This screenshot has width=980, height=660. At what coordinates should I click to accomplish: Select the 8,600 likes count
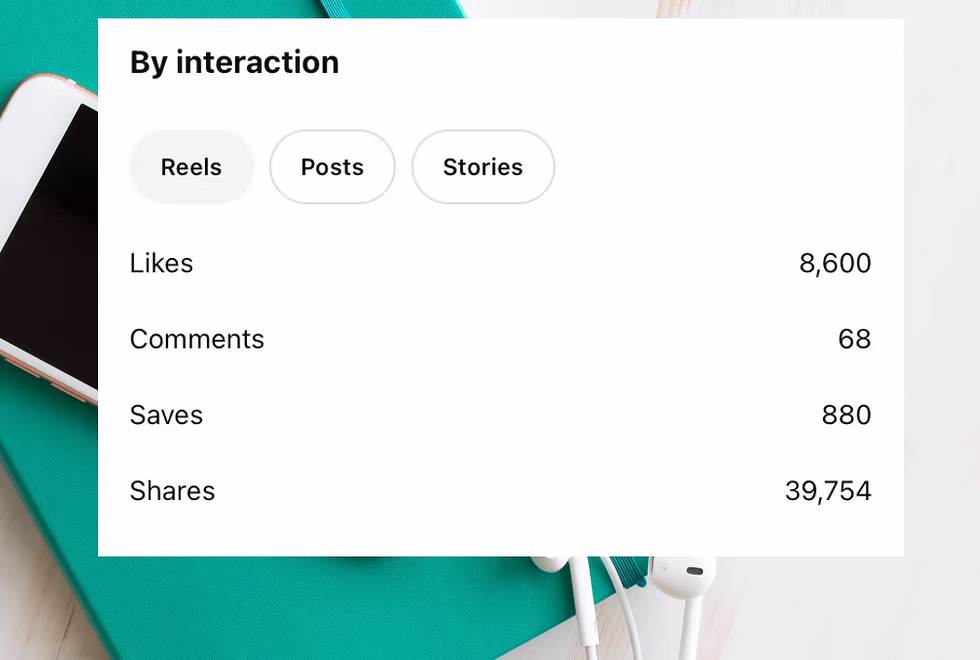(835, 263)
